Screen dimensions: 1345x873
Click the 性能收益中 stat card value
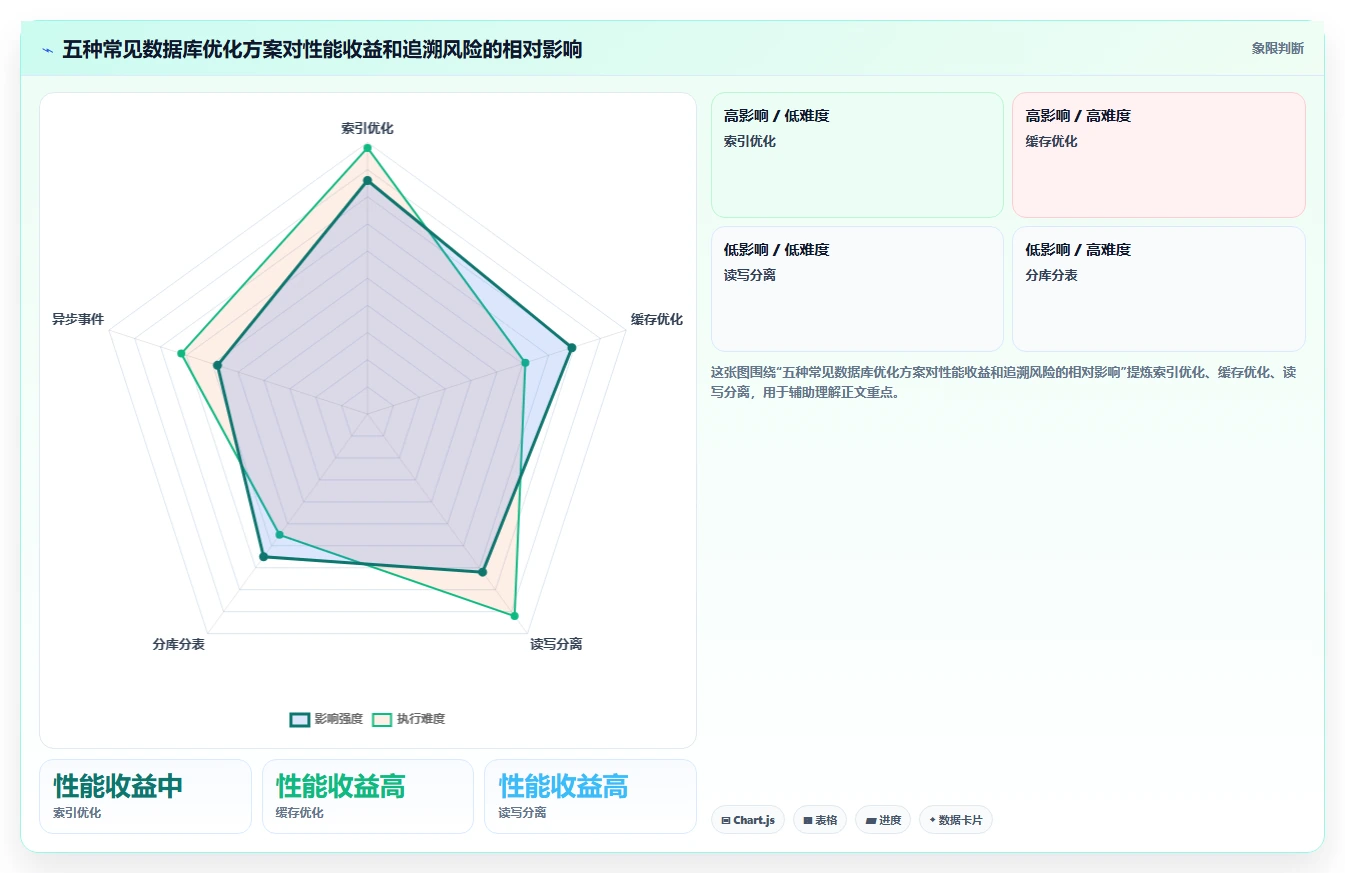(x=118, y=786)
